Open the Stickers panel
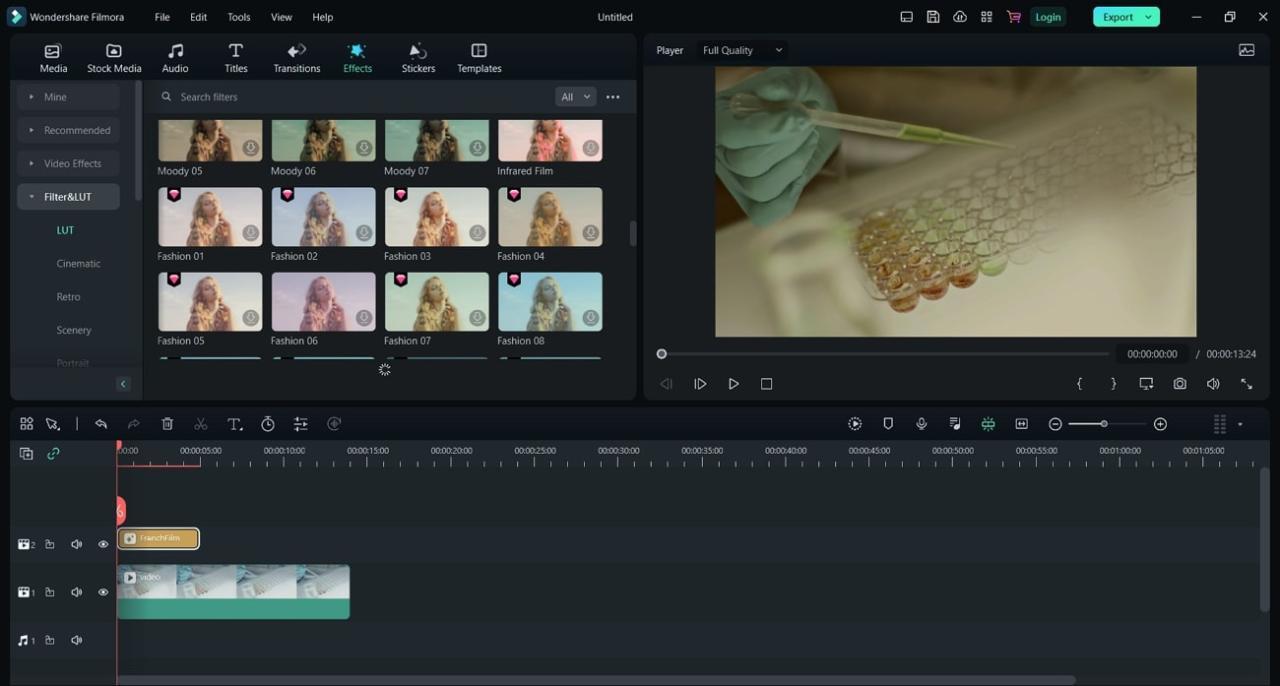The width and height of the screenshot is (1280, 686). pyautogui.click(x=418, y=56)
